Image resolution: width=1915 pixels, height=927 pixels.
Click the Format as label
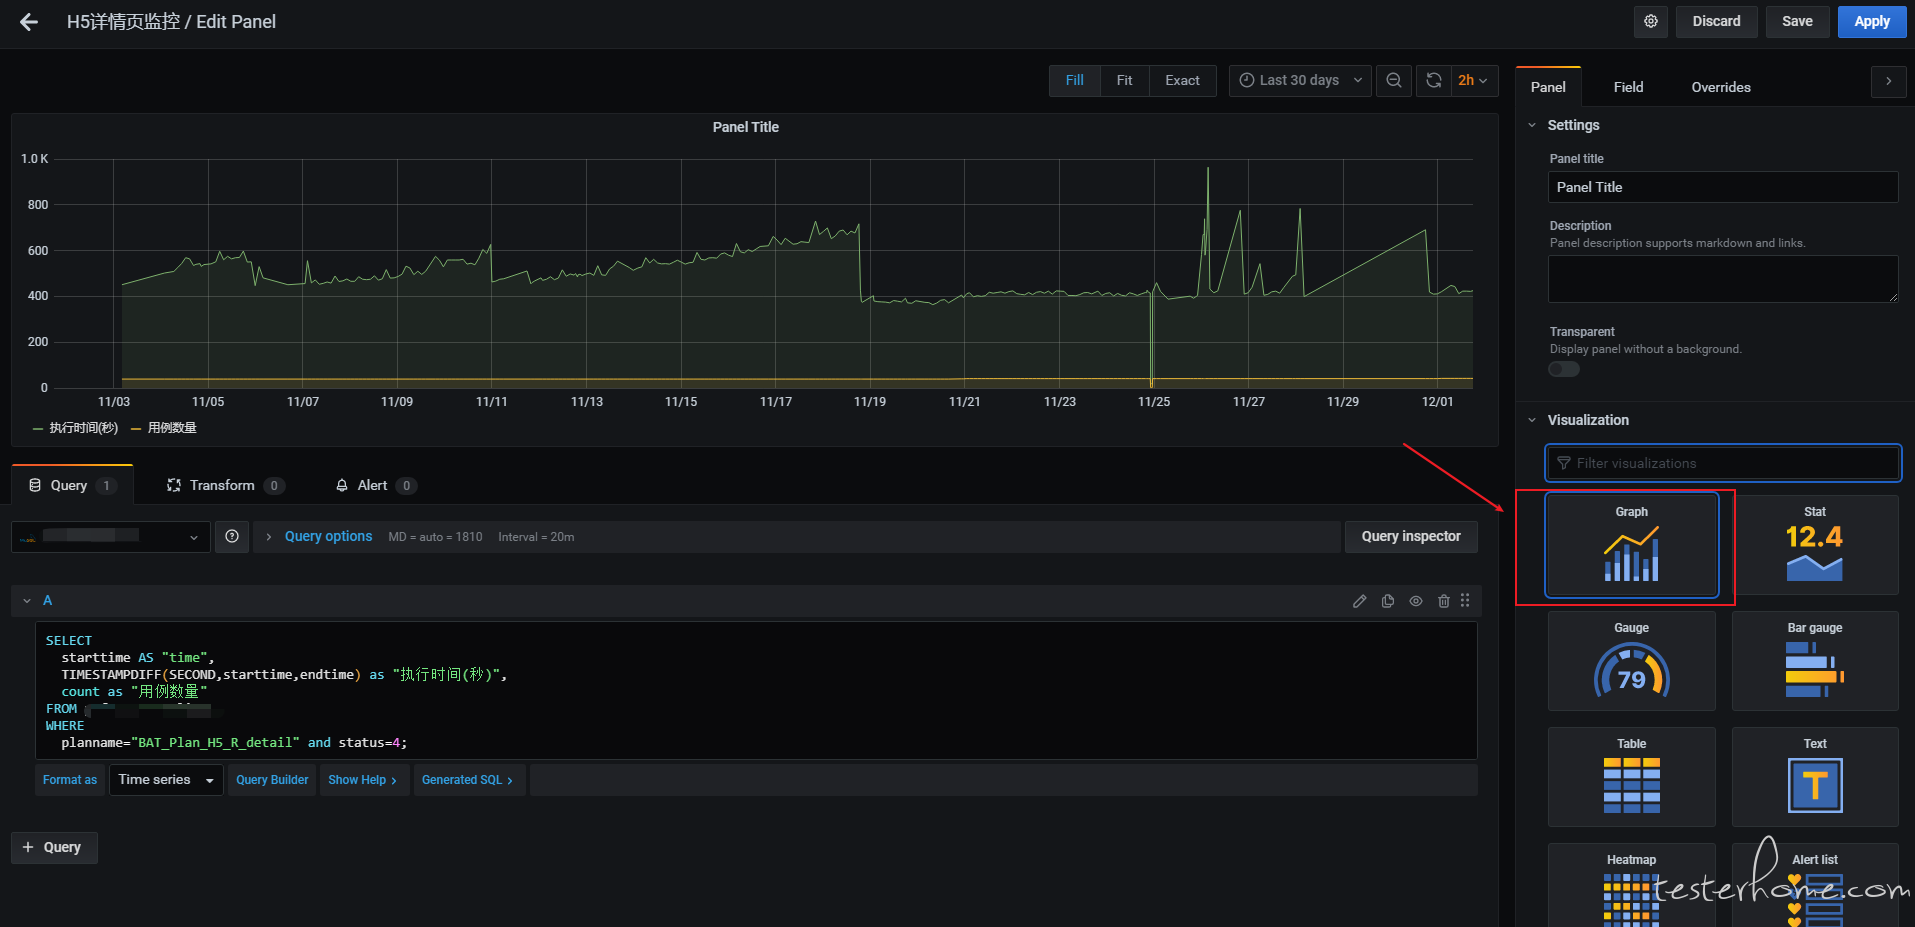pos(70,780)
